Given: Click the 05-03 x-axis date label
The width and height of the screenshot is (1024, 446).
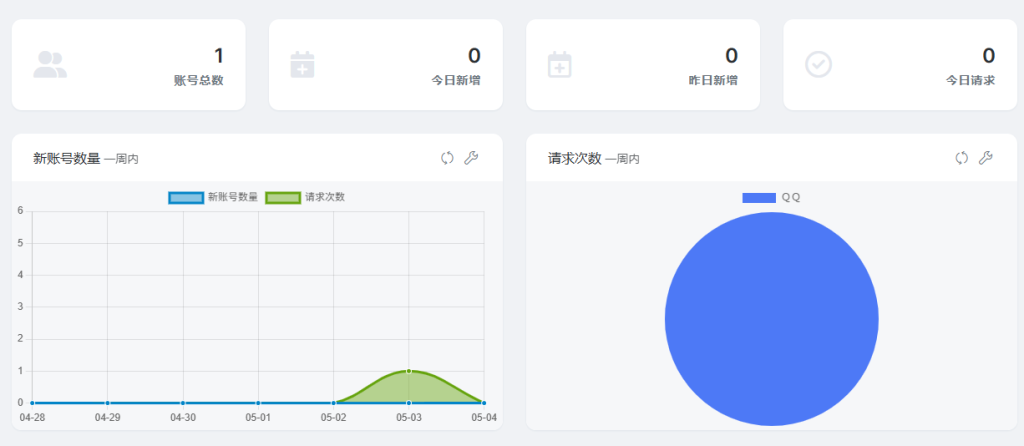Looking at the screenshot, I should pyautogui.click(x=409, y=417).
